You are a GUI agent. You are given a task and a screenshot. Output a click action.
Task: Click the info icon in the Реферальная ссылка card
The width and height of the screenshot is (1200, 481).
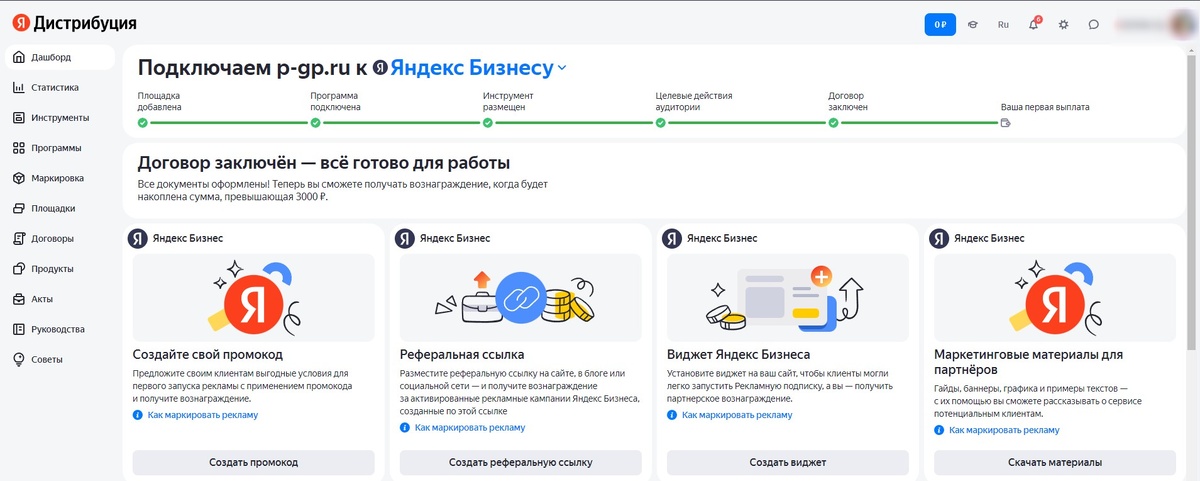pyautogui.click(x=405, y=427)
